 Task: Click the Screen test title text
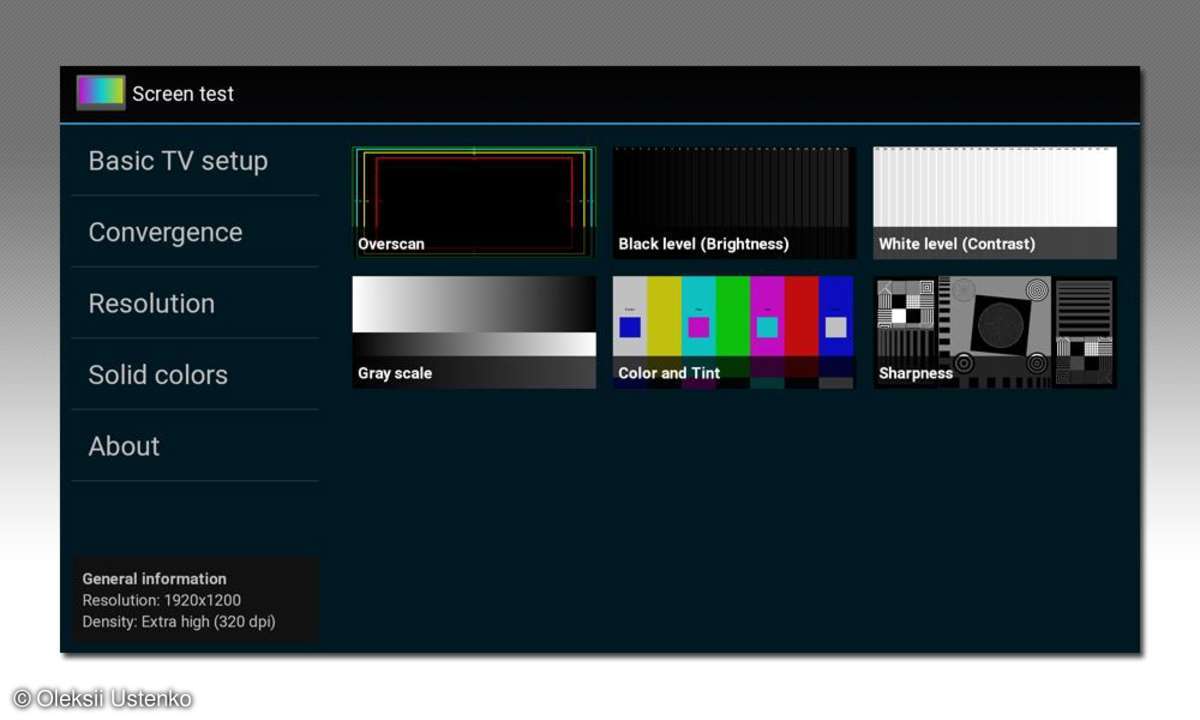(x=183, y=94)
